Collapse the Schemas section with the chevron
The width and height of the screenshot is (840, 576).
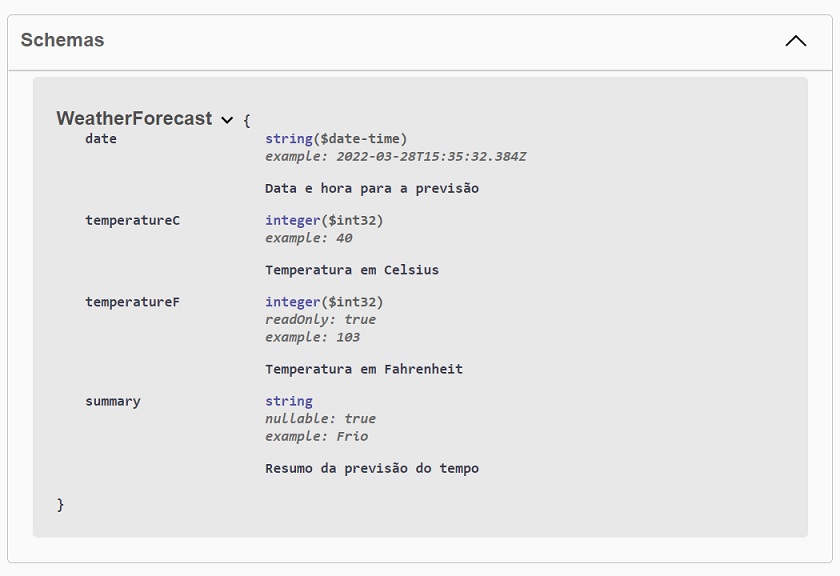click(x=796, y=41)
